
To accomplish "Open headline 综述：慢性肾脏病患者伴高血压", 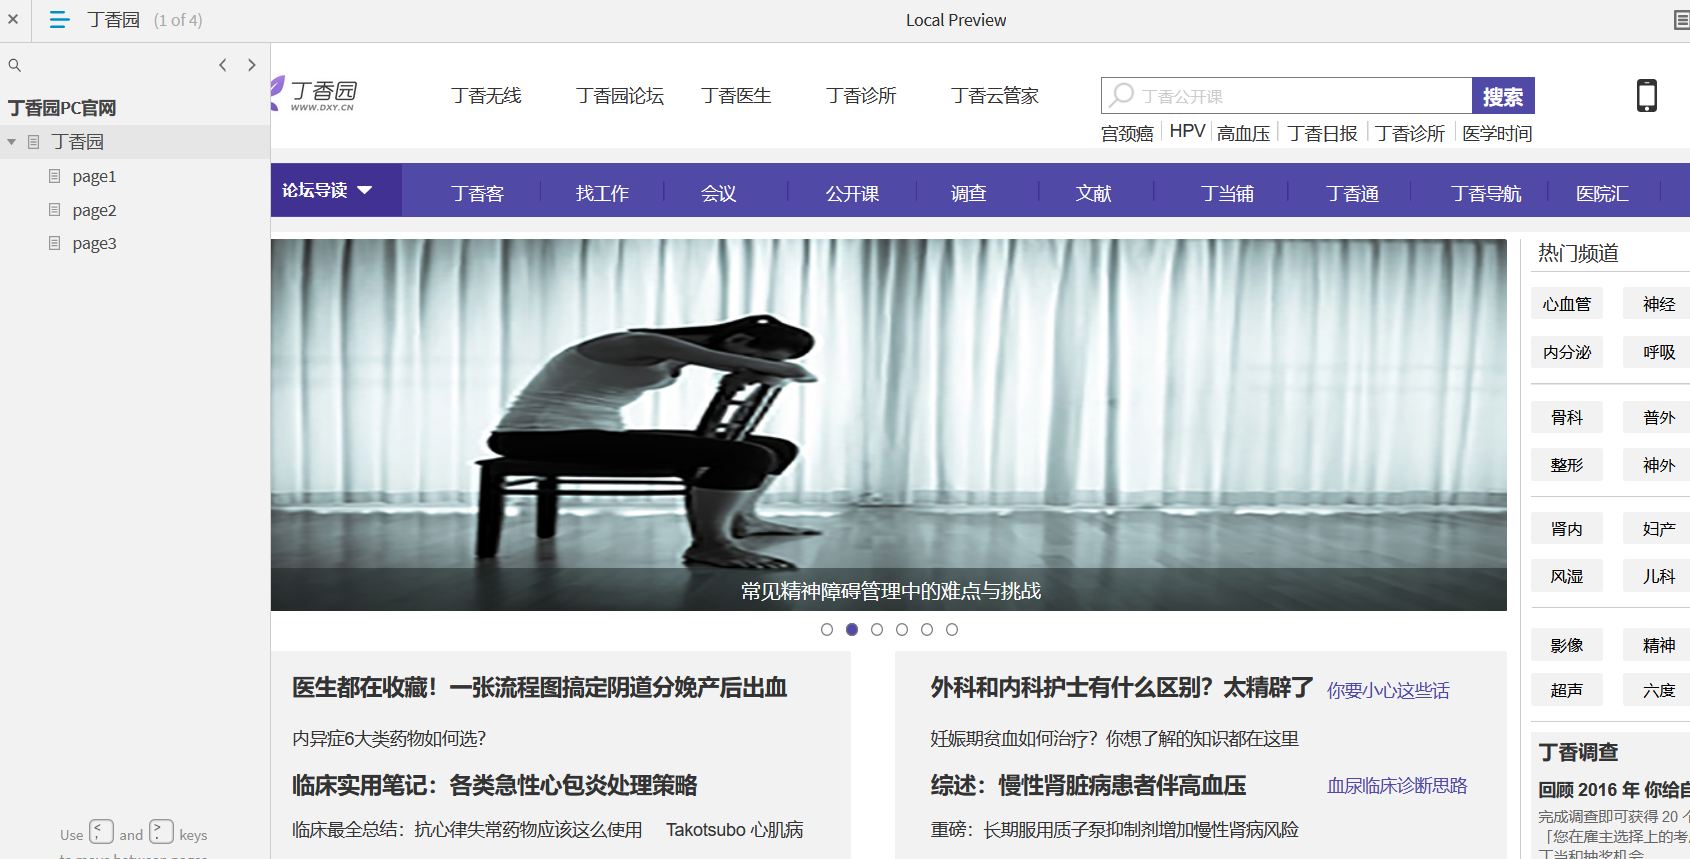I will click(1089, 786).
